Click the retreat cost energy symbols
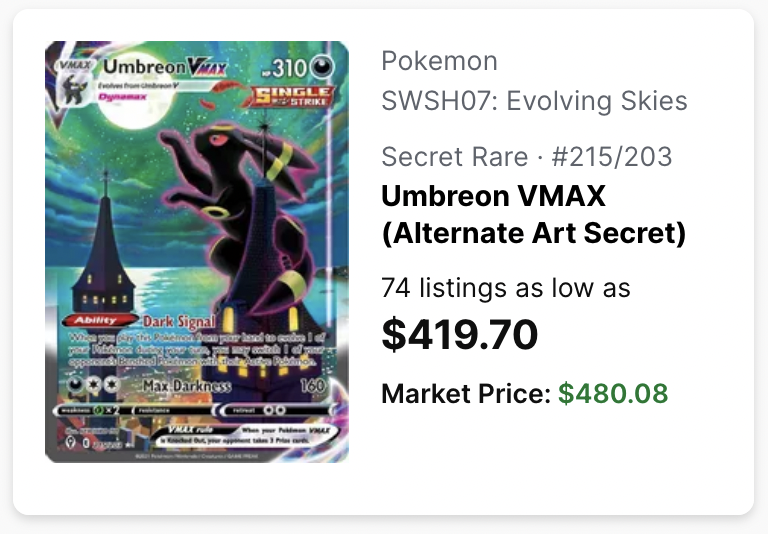Viewport: 768px width, 534px height. [274, 410]
